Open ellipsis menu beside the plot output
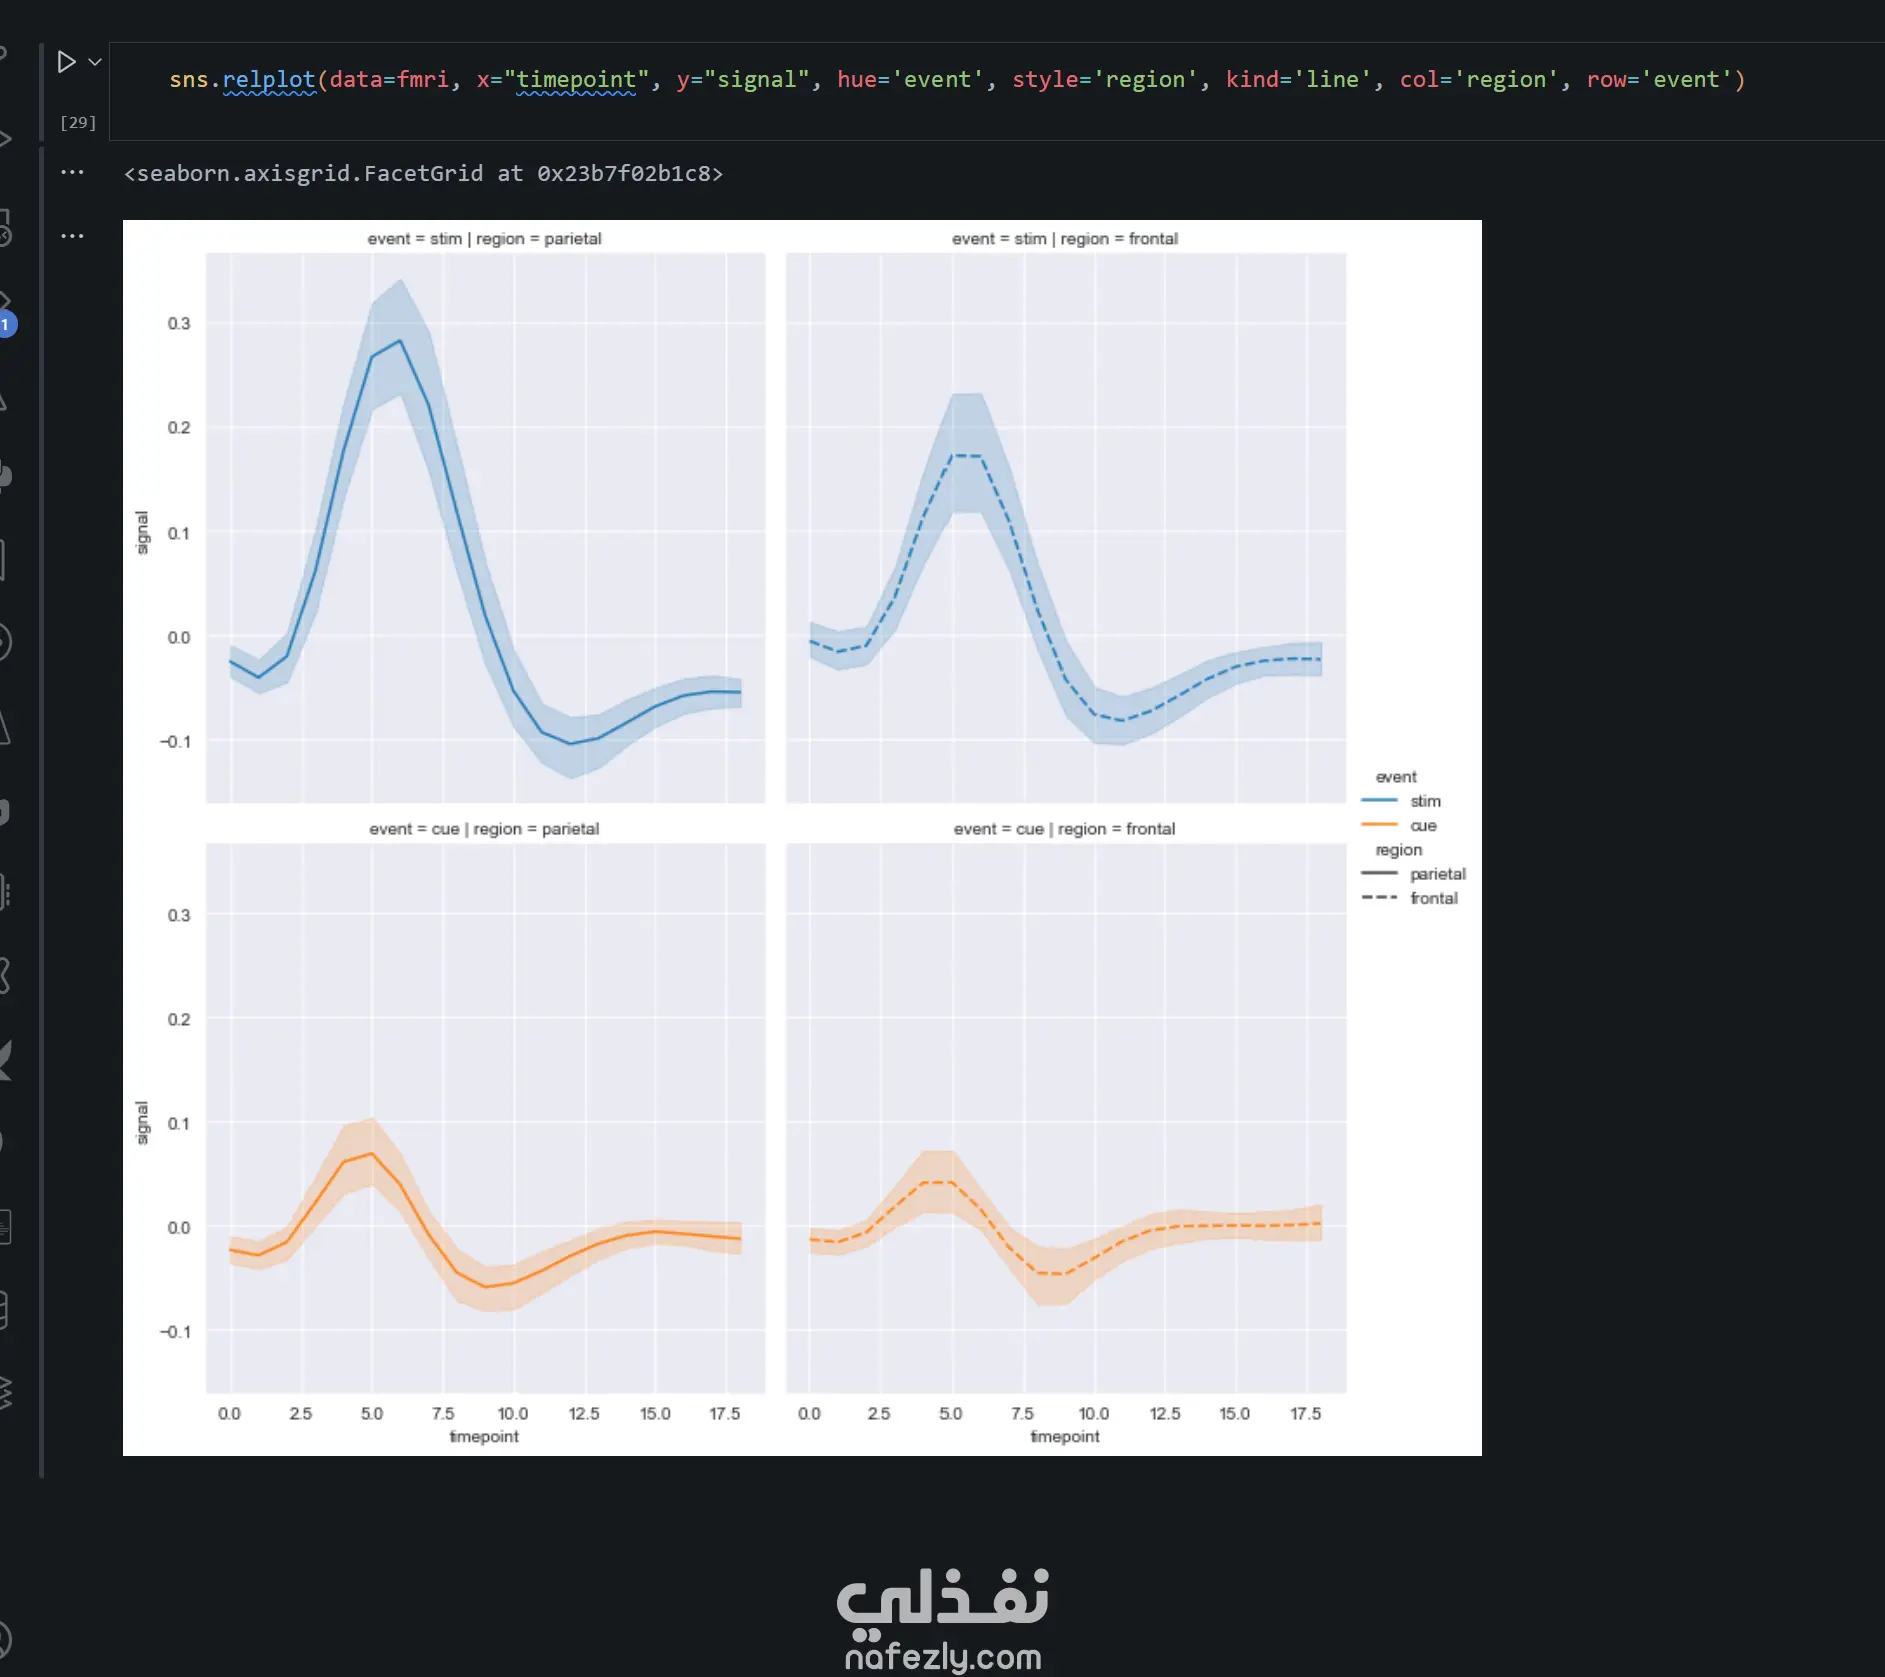 click(x=72, y=236)
